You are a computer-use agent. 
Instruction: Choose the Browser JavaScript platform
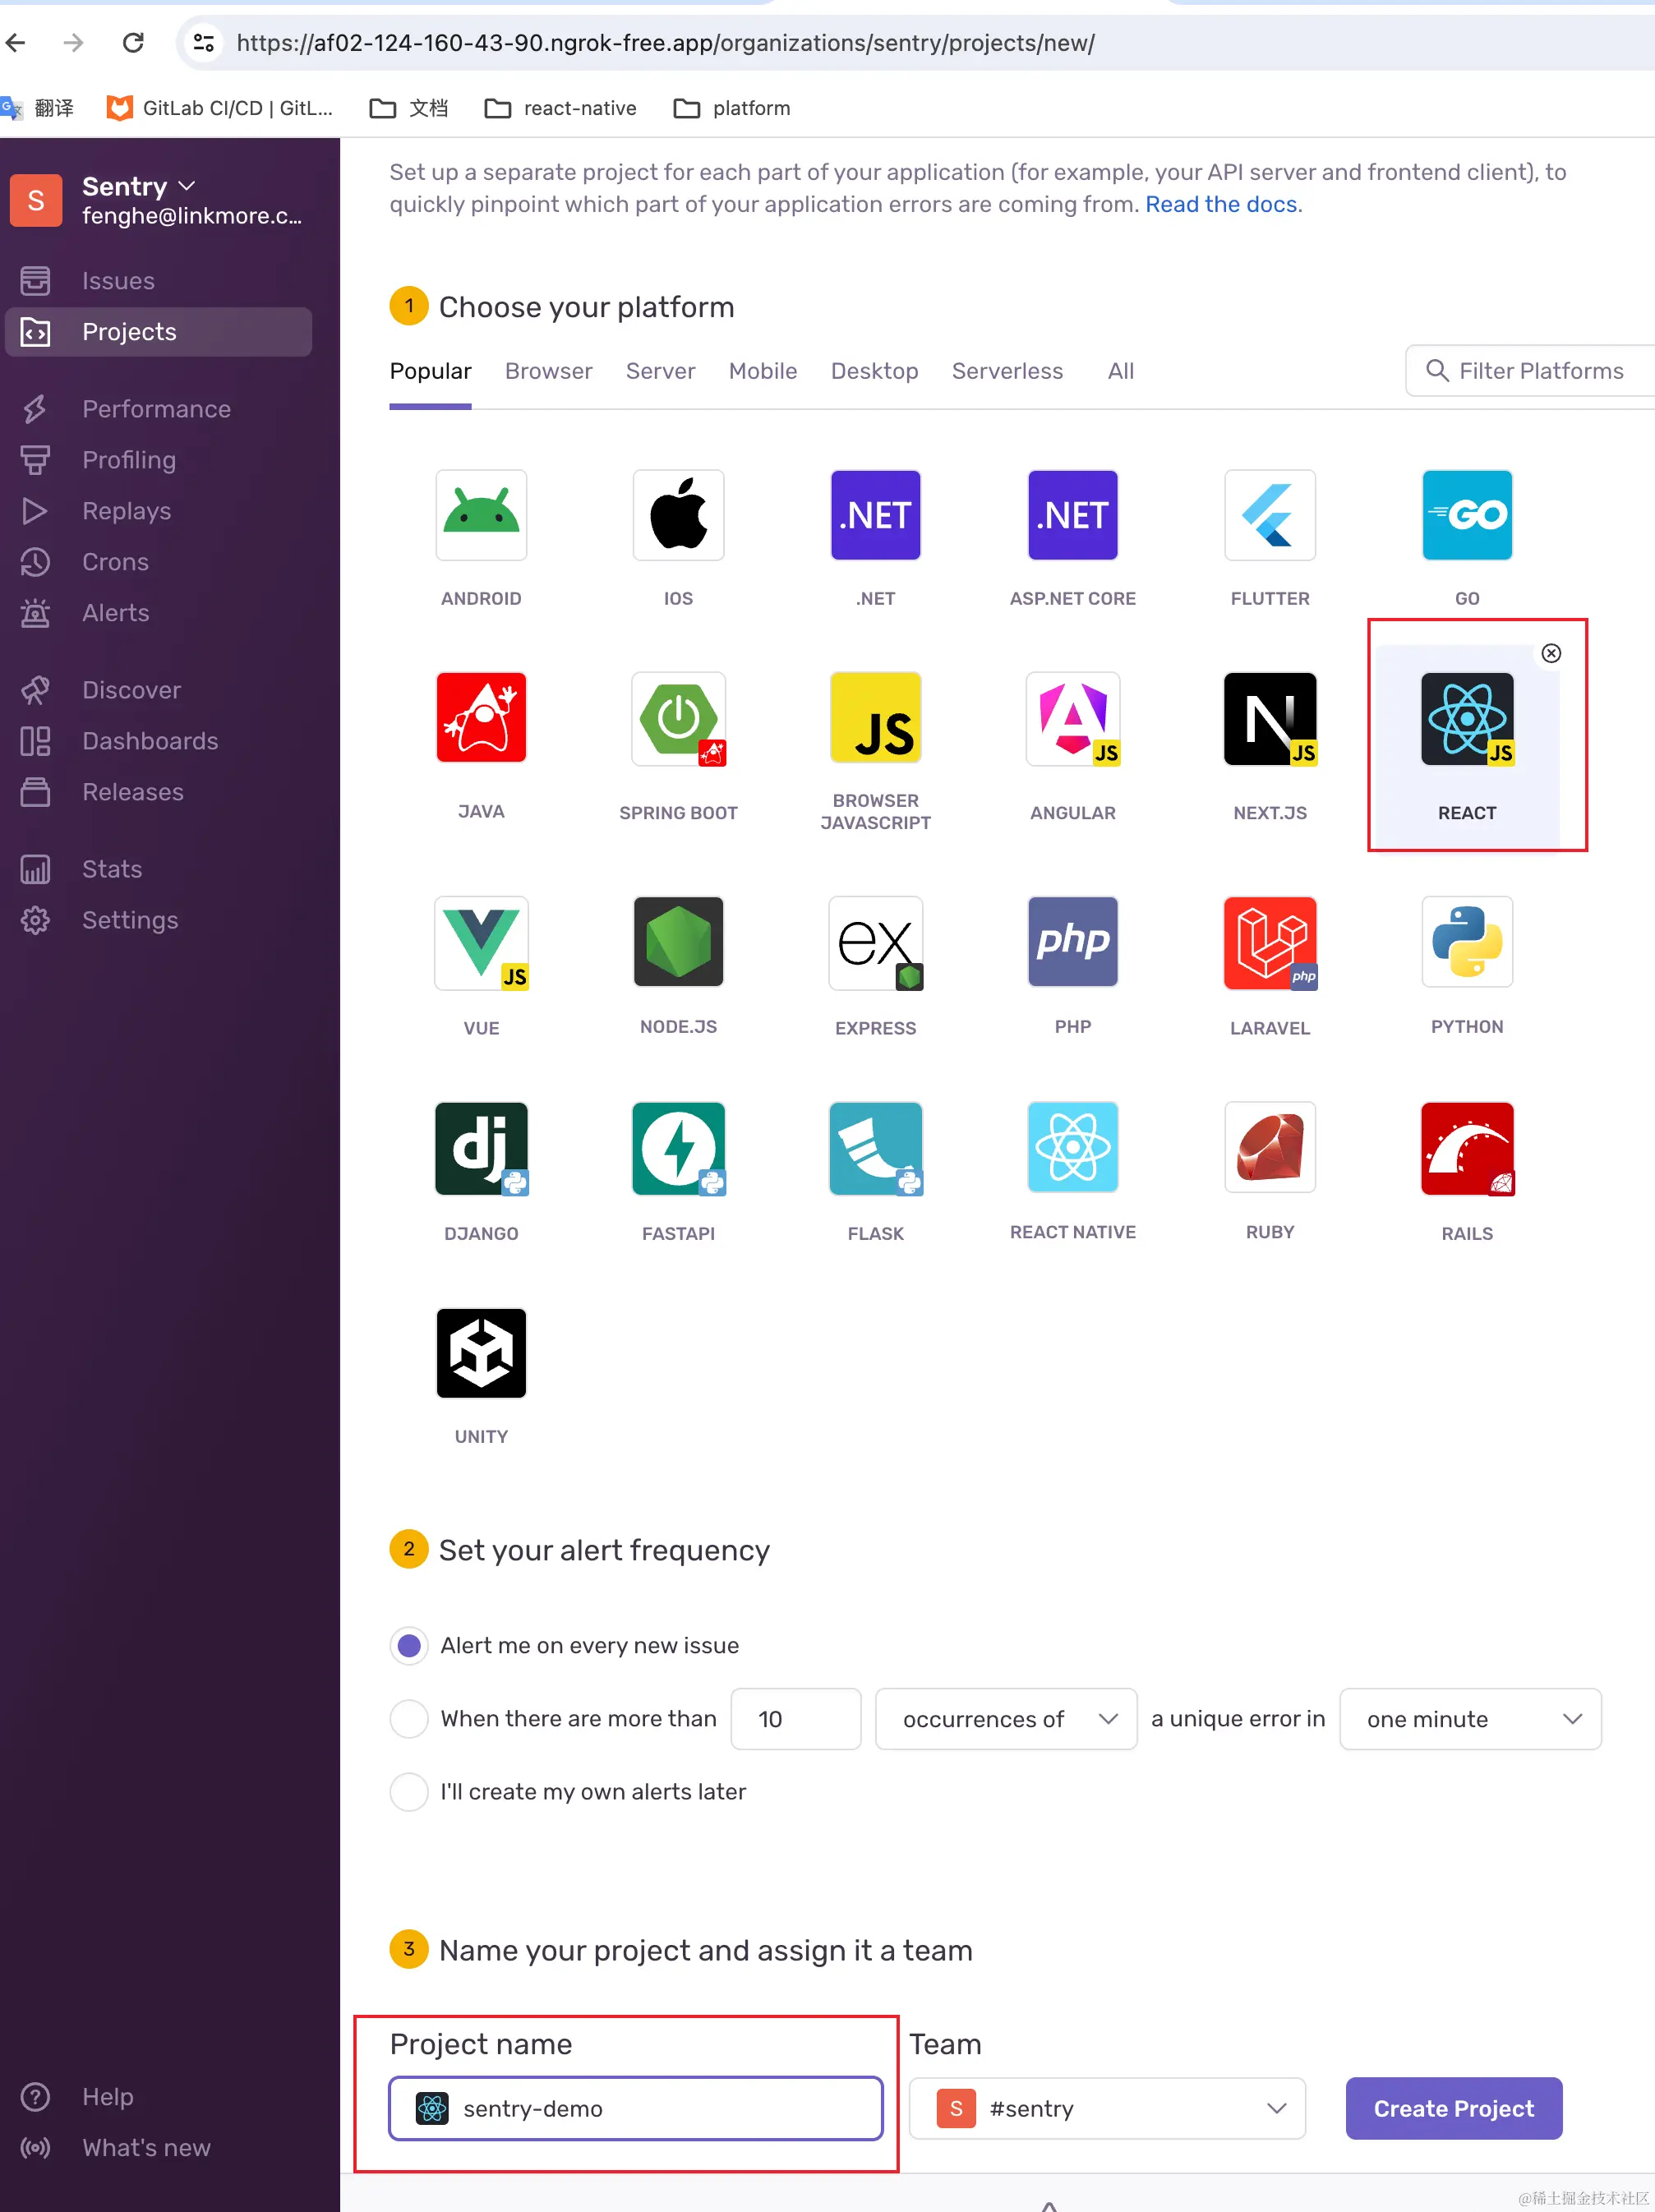coord(875,717)
